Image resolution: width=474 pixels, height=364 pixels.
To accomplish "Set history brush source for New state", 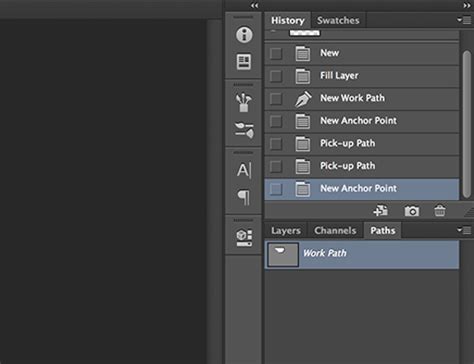I will click(x=276, y=53).
